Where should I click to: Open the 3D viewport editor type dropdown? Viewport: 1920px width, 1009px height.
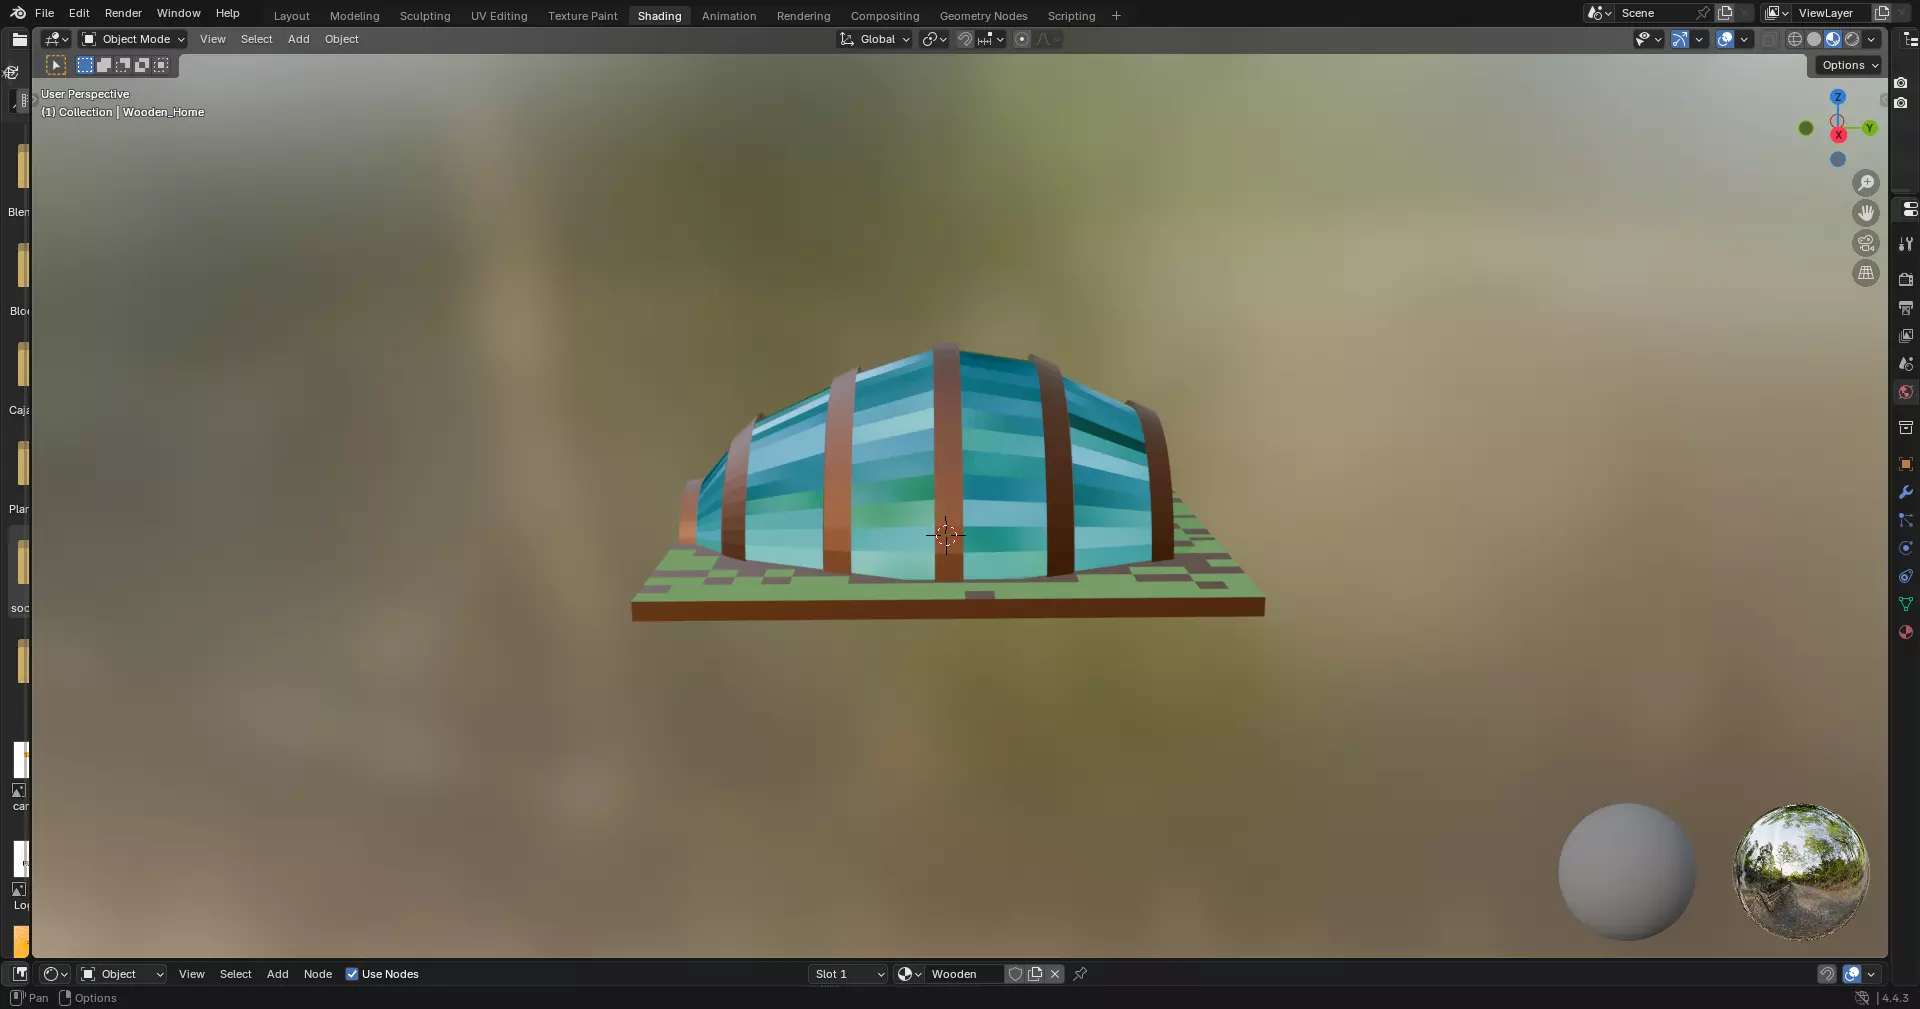click(56, 39)
